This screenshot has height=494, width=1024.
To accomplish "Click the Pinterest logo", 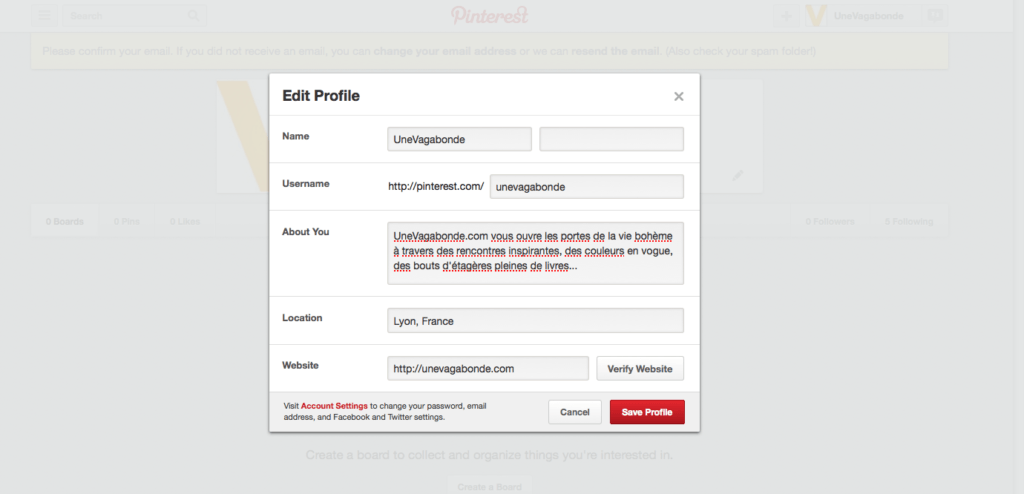I will point(489,16).
